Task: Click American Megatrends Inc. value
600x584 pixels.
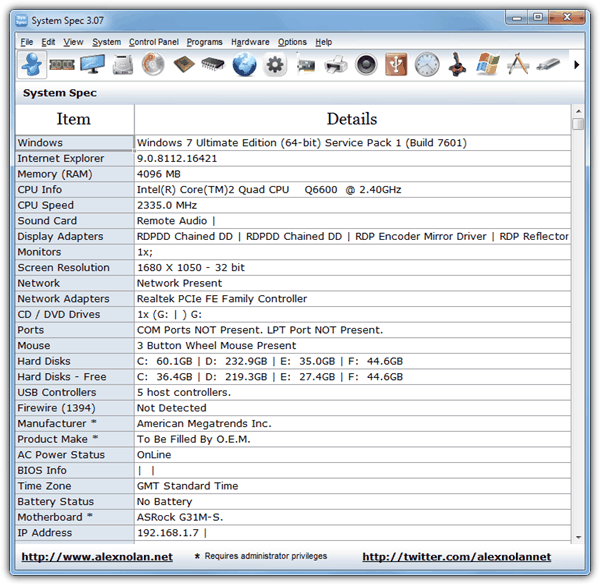Action: [204, 424]
